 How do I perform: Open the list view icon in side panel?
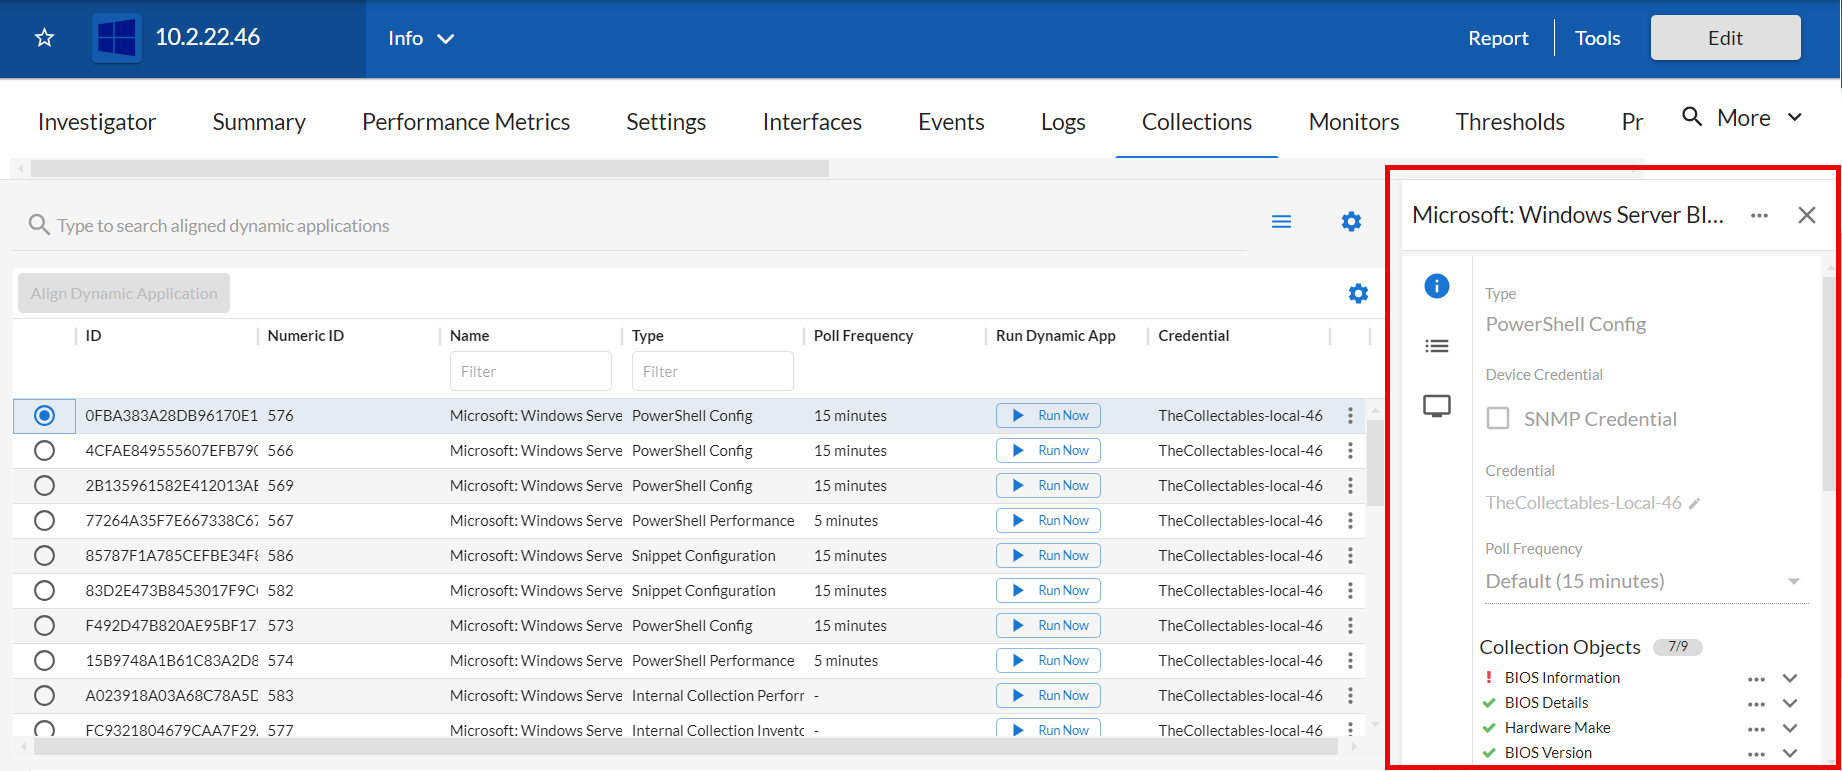pos(1436,346)
